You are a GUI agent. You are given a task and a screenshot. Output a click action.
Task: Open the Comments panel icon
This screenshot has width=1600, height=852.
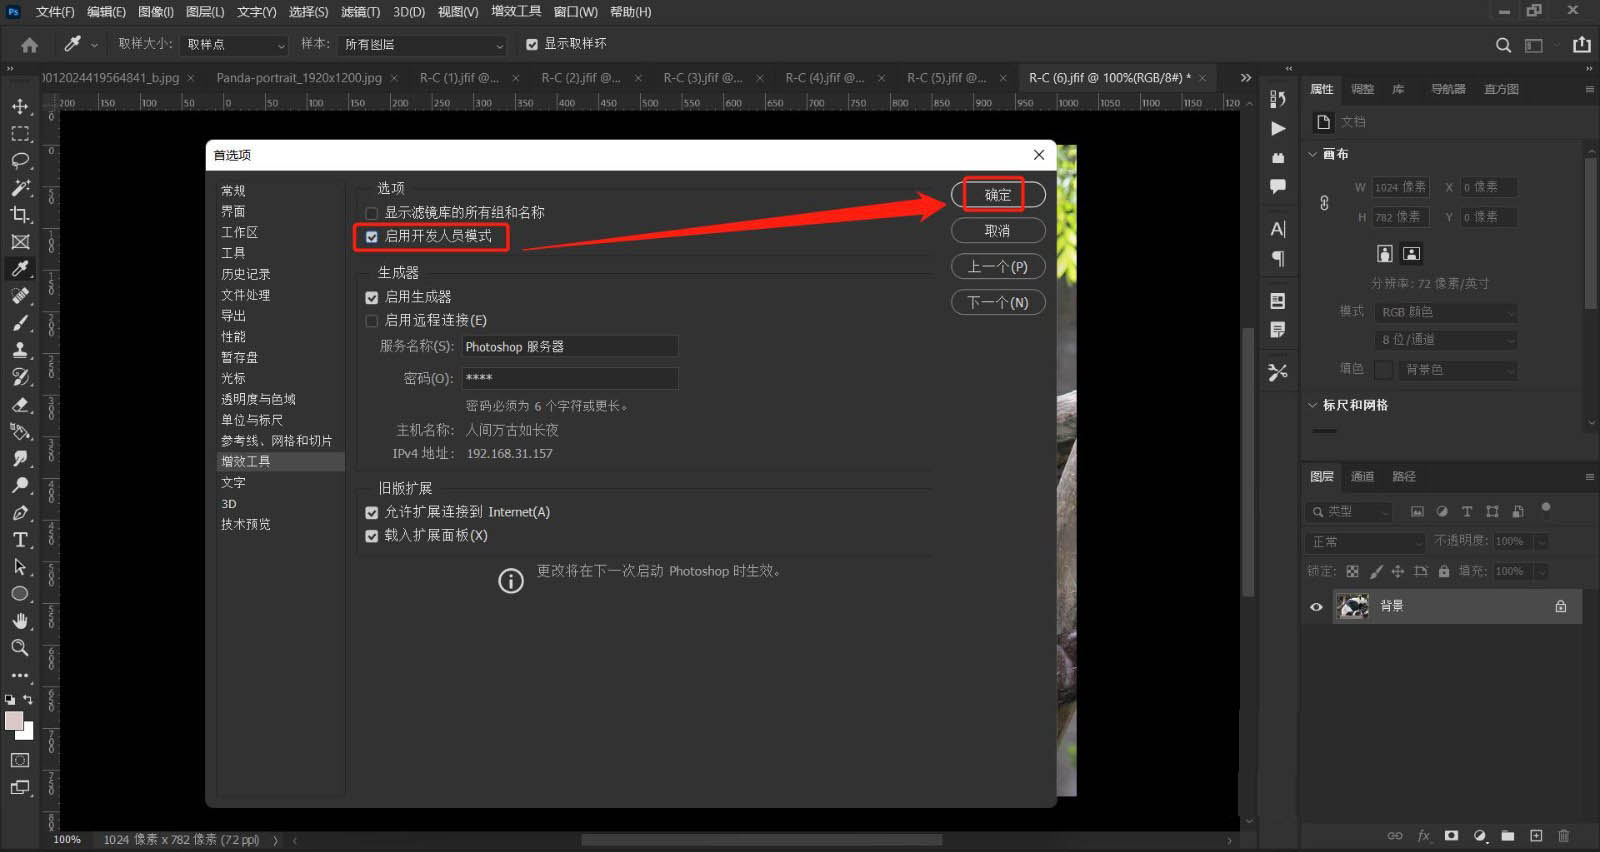(1278, 186)
